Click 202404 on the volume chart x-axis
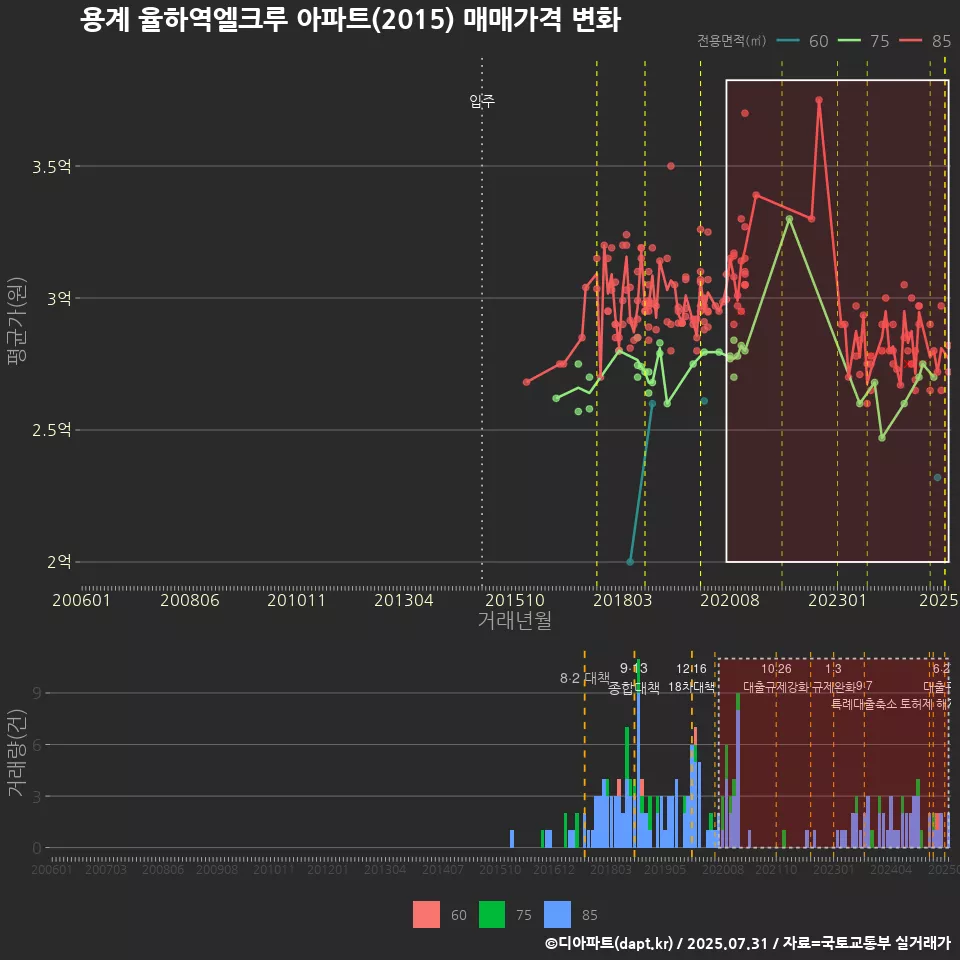The width and height of the screenshot is (960, 960). pyautogui.click(x=891, y=869)
